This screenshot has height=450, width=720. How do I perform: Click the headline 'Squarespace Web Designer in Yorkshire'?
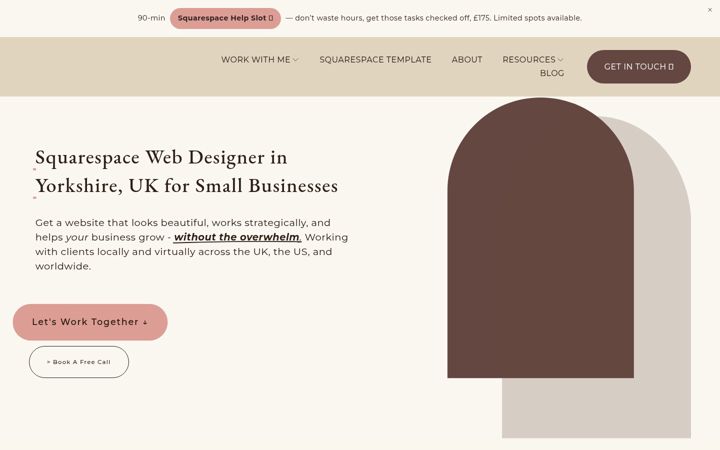(x=186, y=172)
